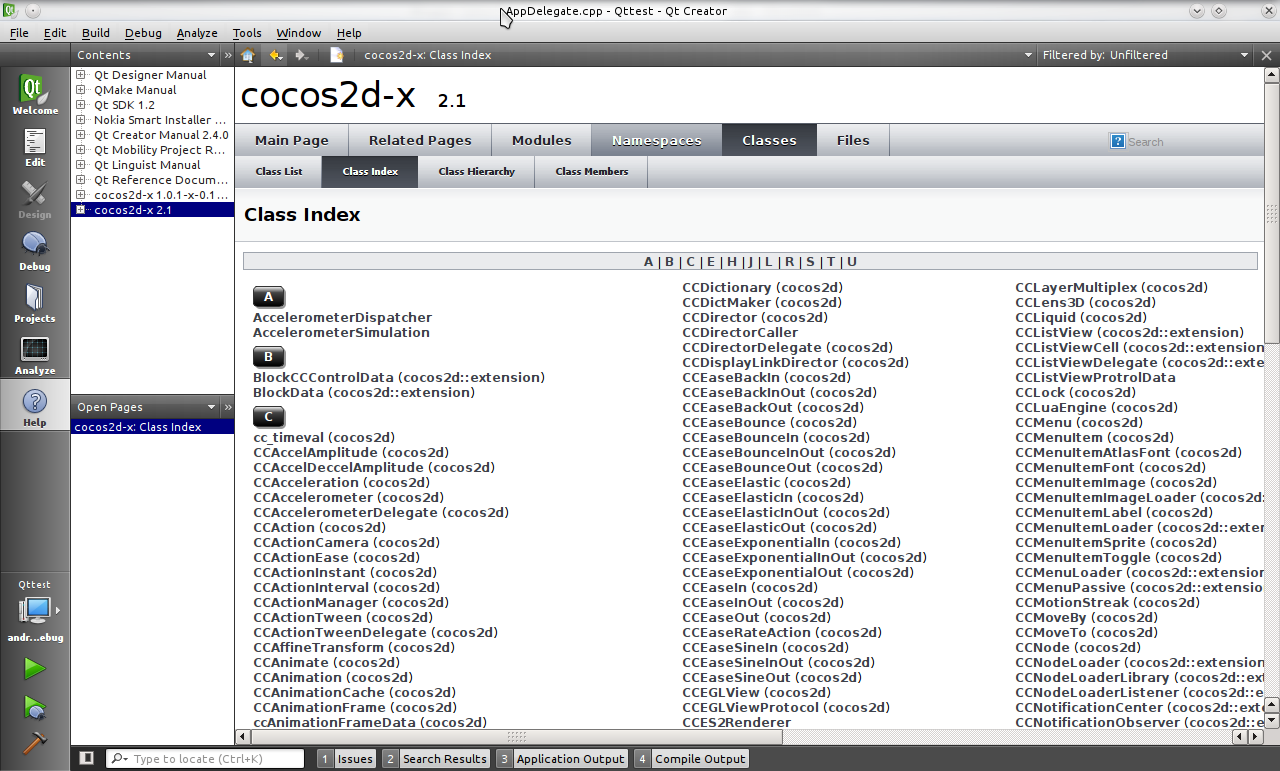
Task: Build the project with the hammer icon
Action: (35, 745)
